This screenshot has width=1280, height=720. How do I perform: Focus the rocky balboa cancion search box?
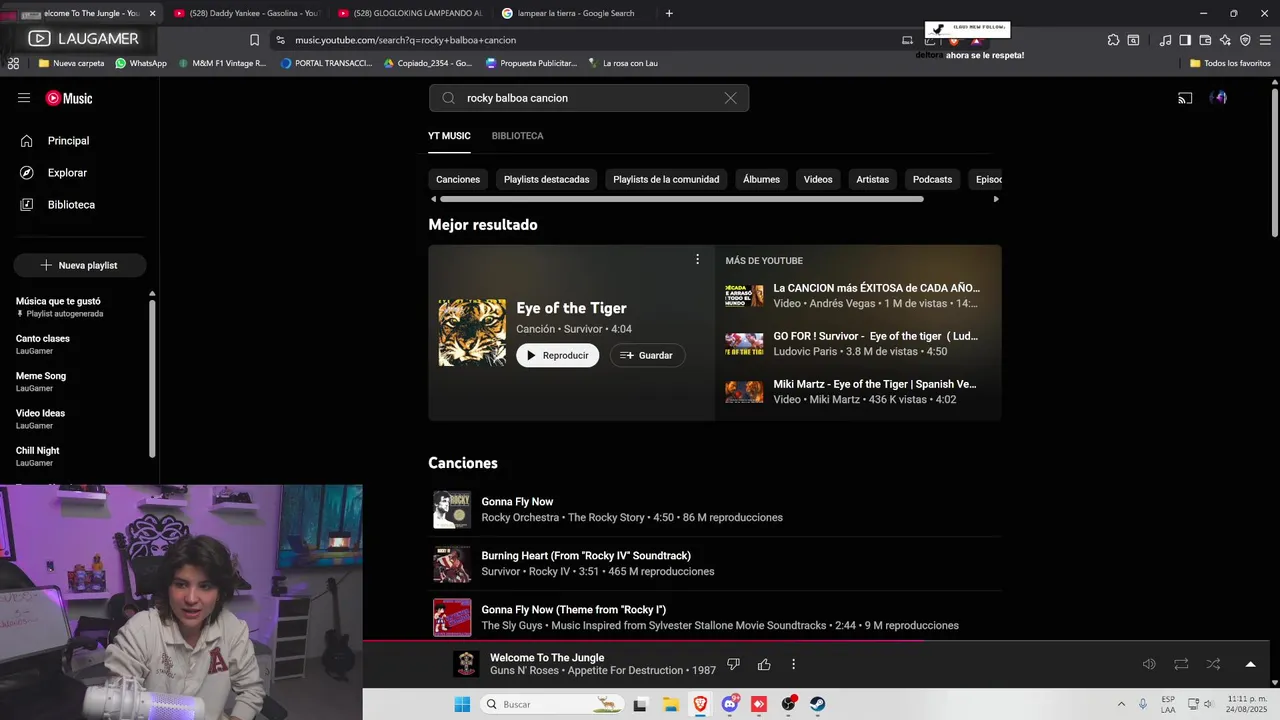(x=588, y=98)
